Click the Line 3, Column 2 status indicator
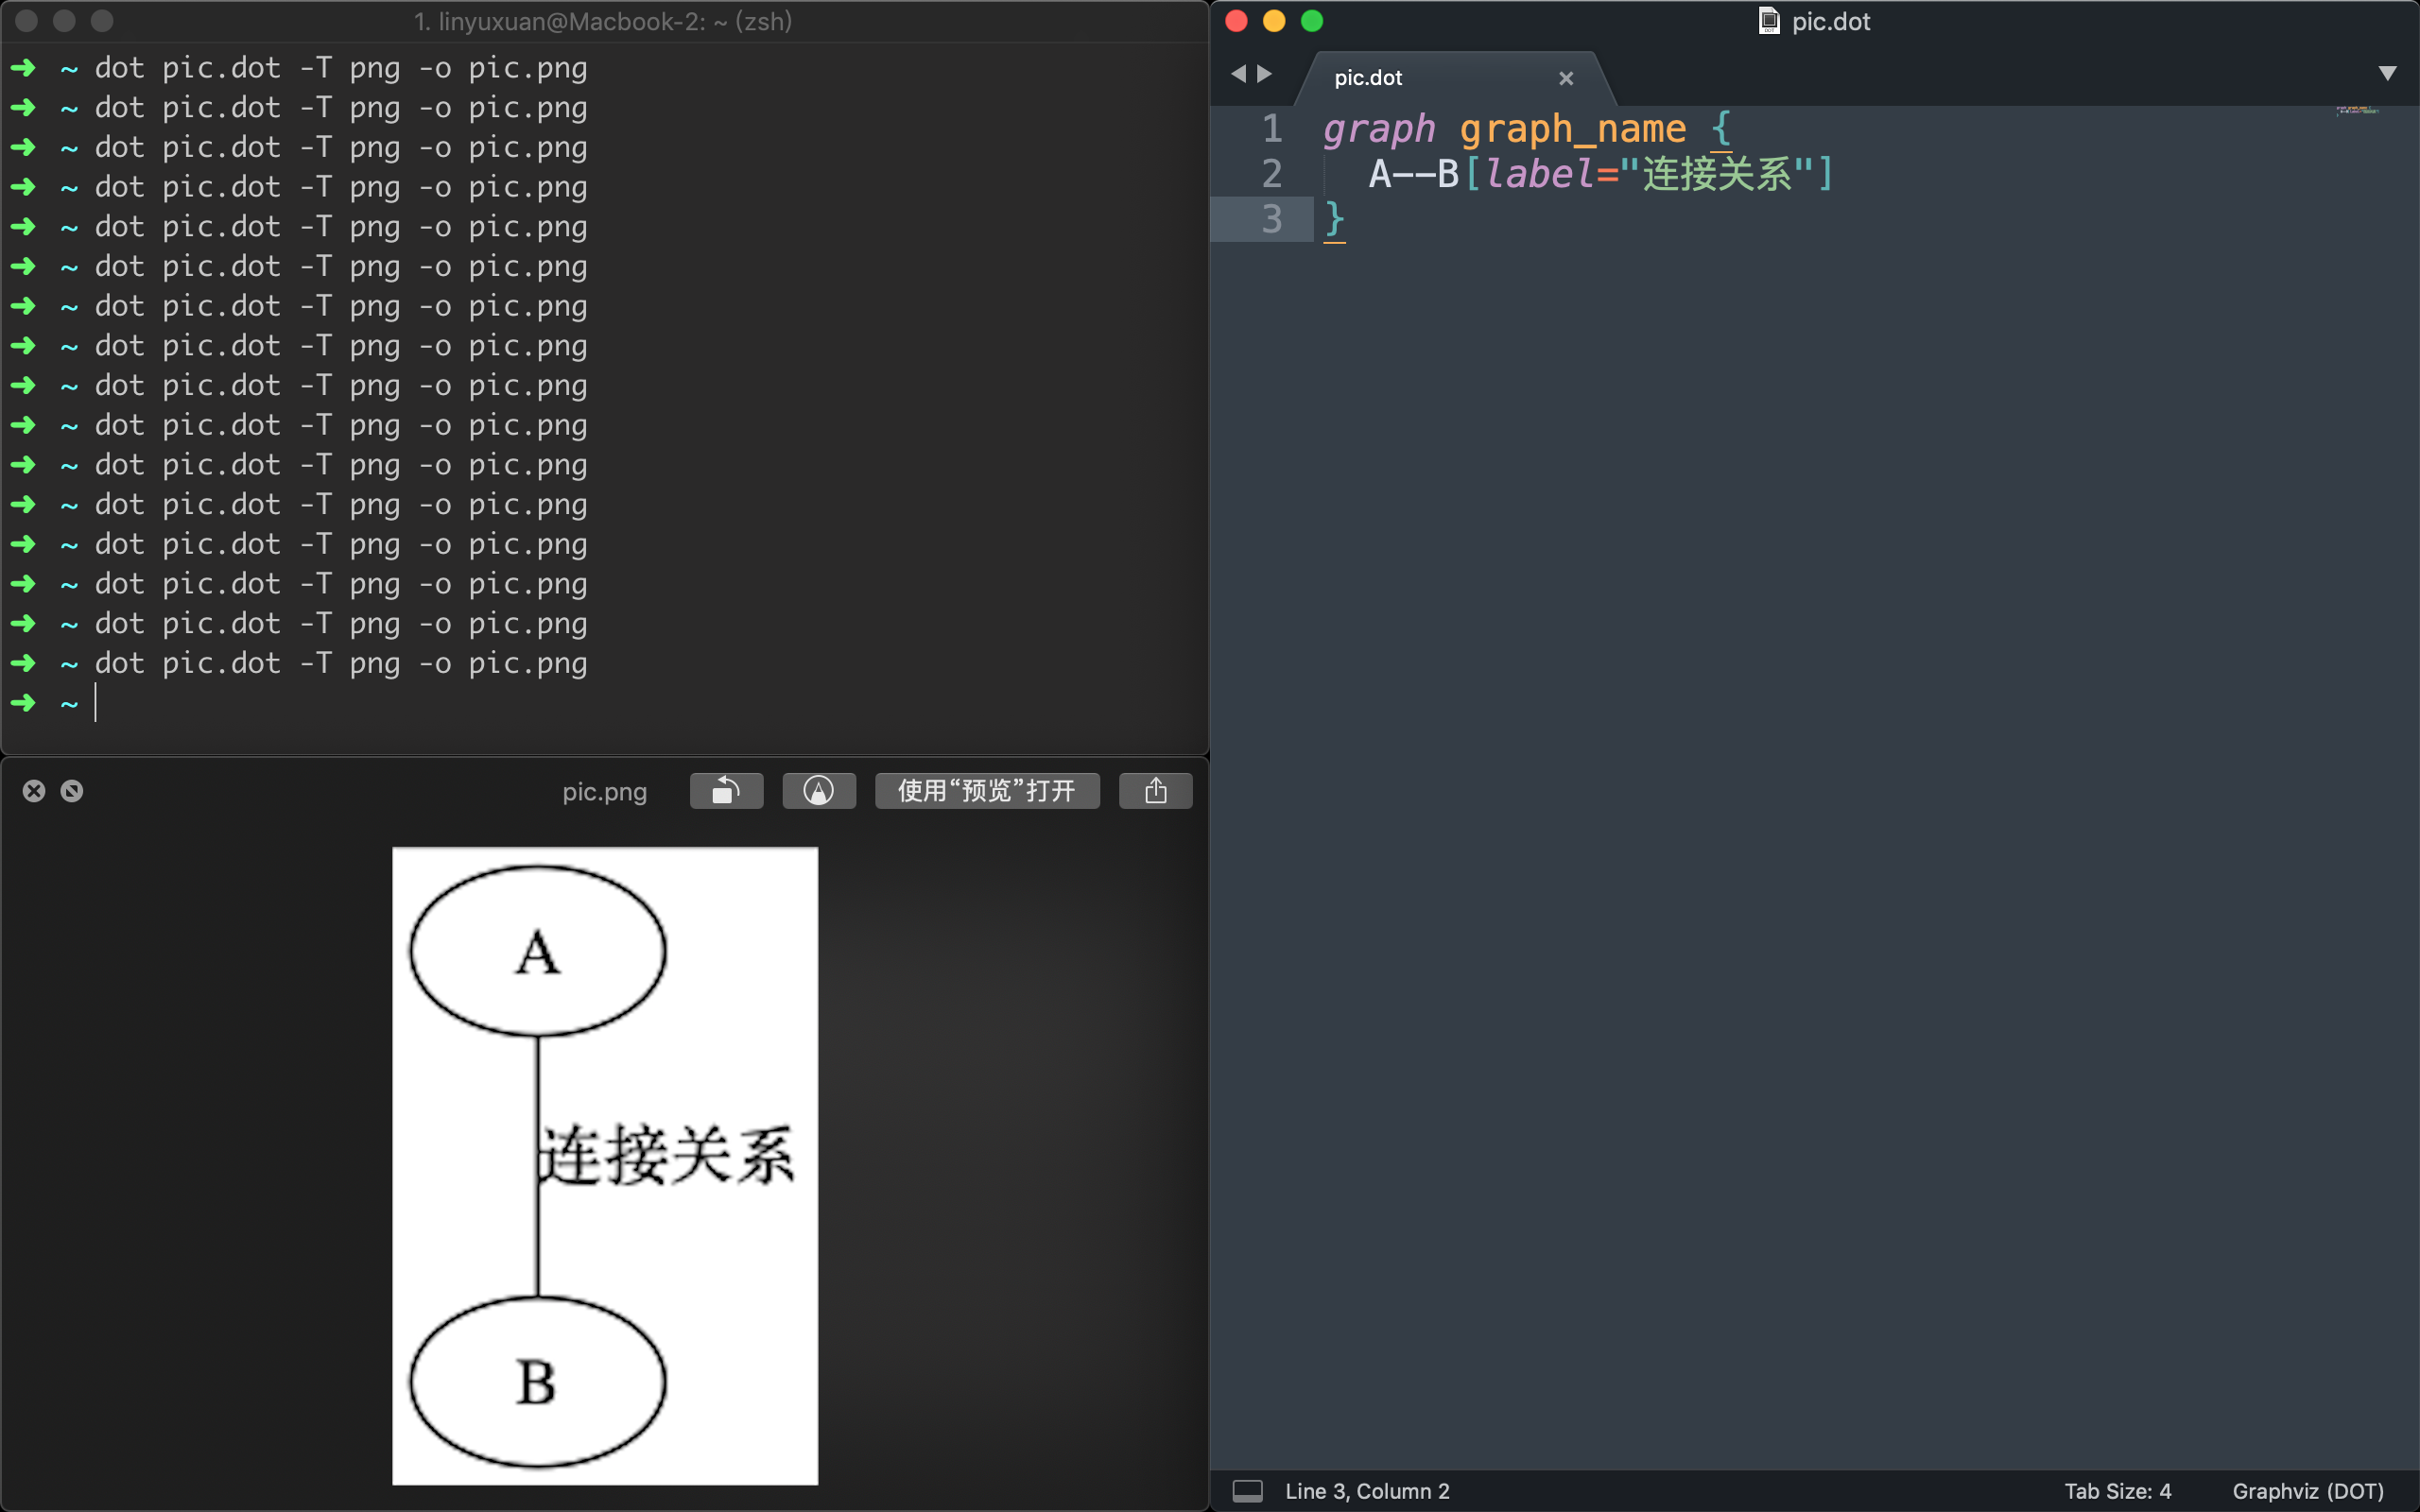 pos(1366,1490)
